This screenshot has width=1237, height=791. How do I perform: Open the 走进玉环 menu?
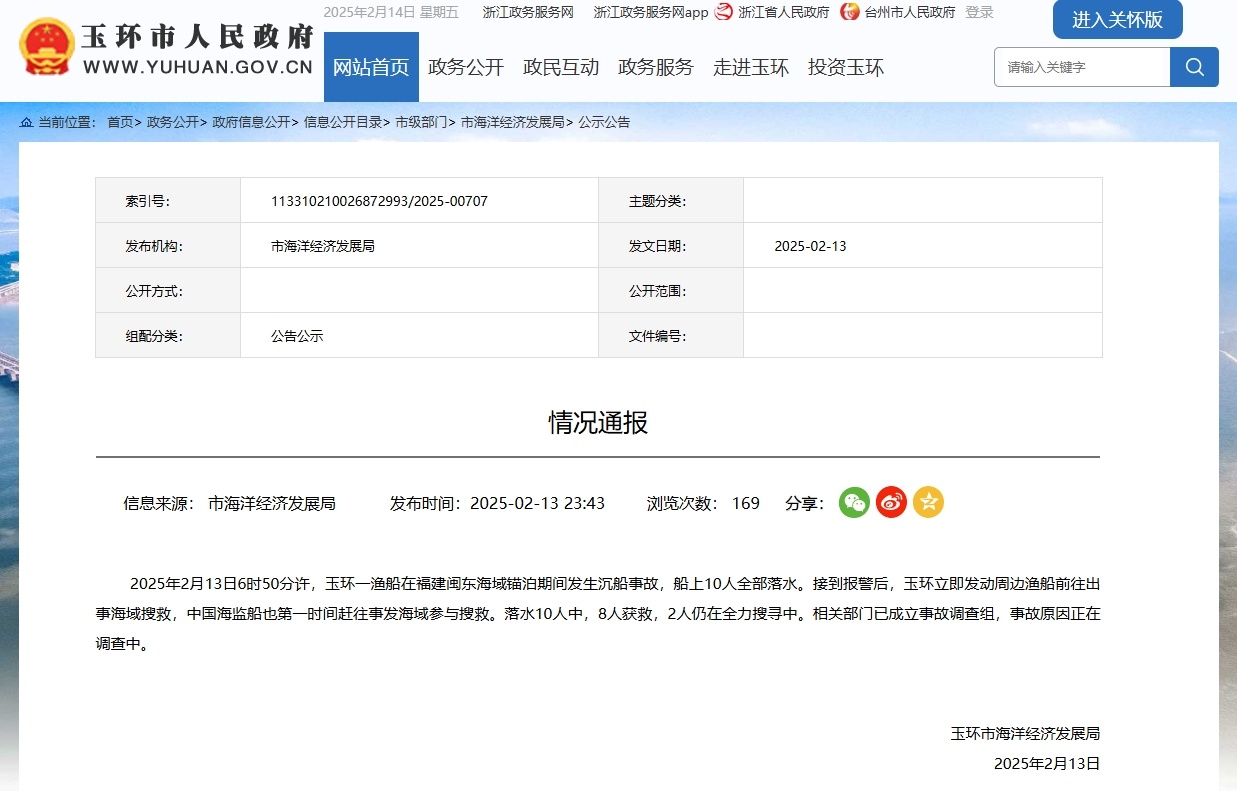coord(751,67)
